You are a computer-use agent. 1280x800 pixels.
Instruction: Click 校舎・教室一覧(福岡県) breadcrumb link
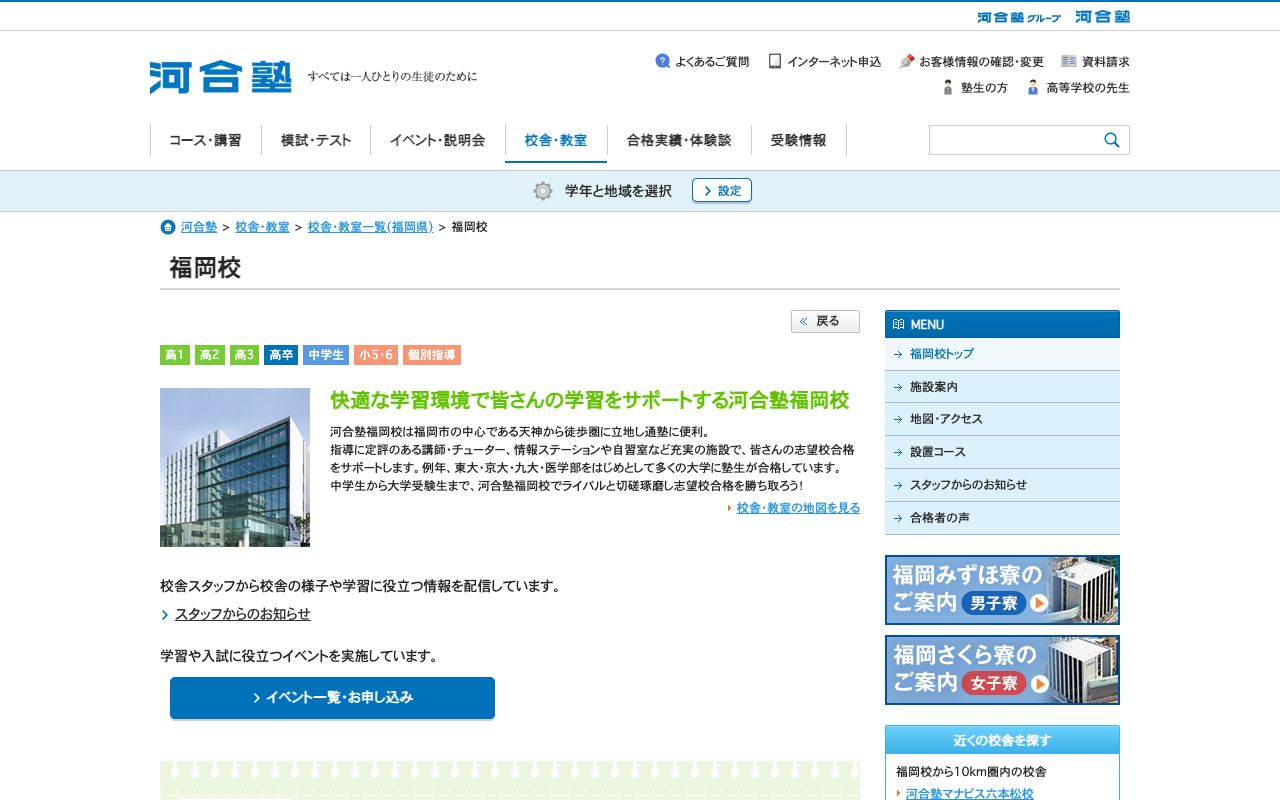pyautogui.click(x=370, y=227)
